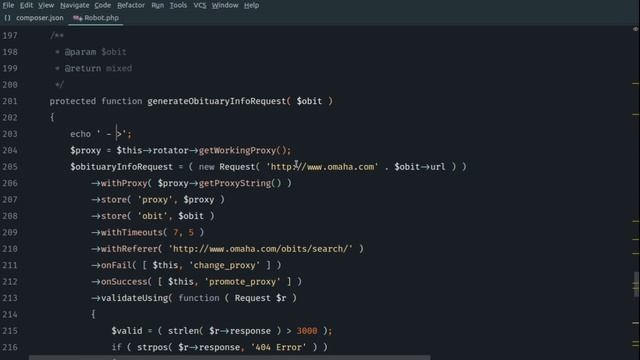Click the protected keyword on line 201
The image size is (640, 360).
pos(73,101)
